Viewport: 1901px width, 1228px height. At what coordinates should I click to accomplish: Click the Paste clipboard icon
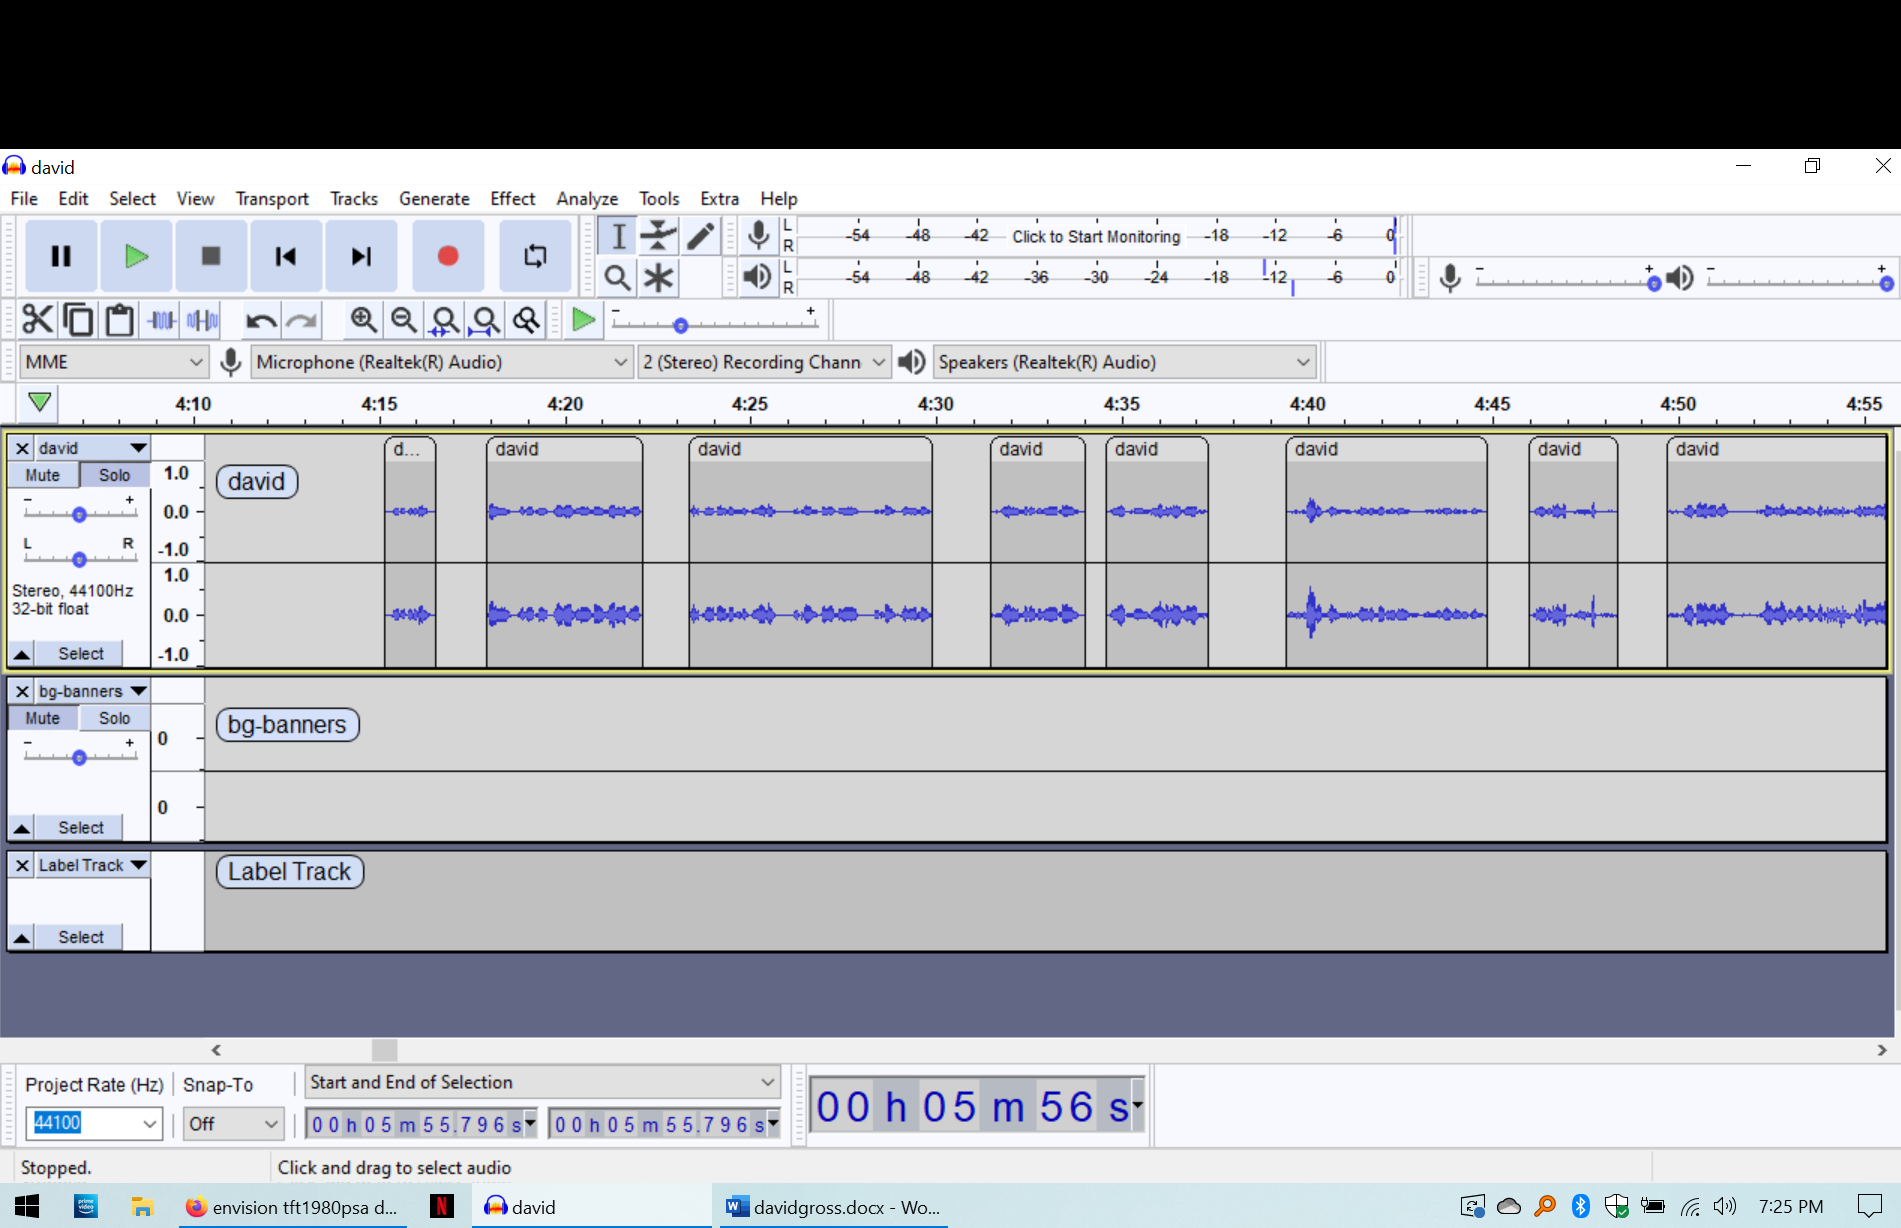[119, 320]
